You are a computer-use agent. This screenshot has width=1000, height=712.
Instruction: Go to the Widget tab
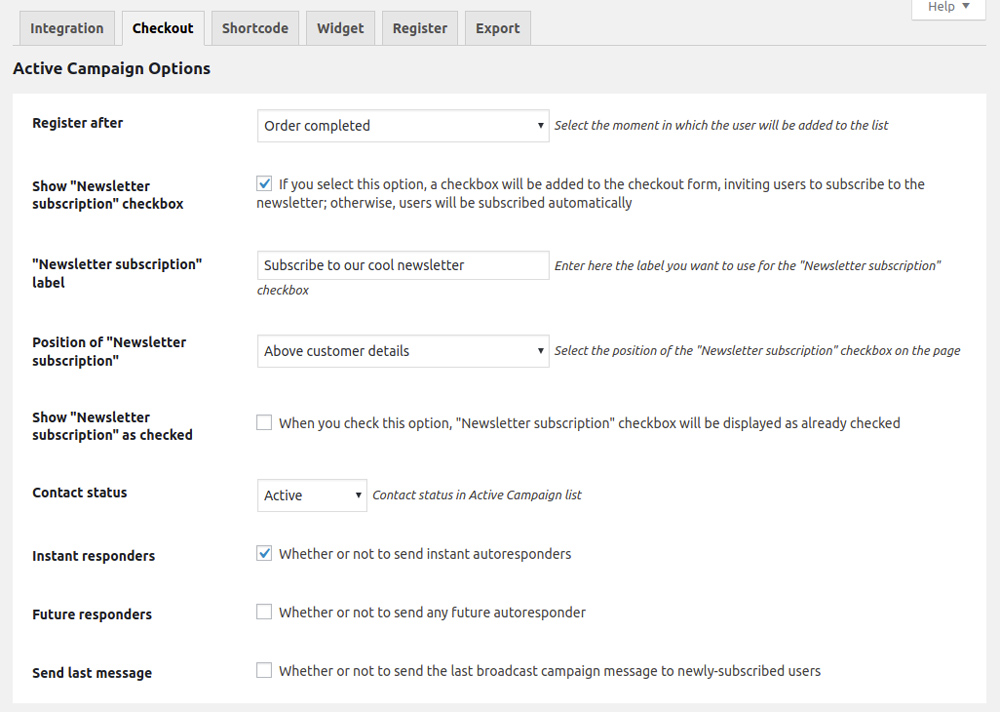(340, 28)
